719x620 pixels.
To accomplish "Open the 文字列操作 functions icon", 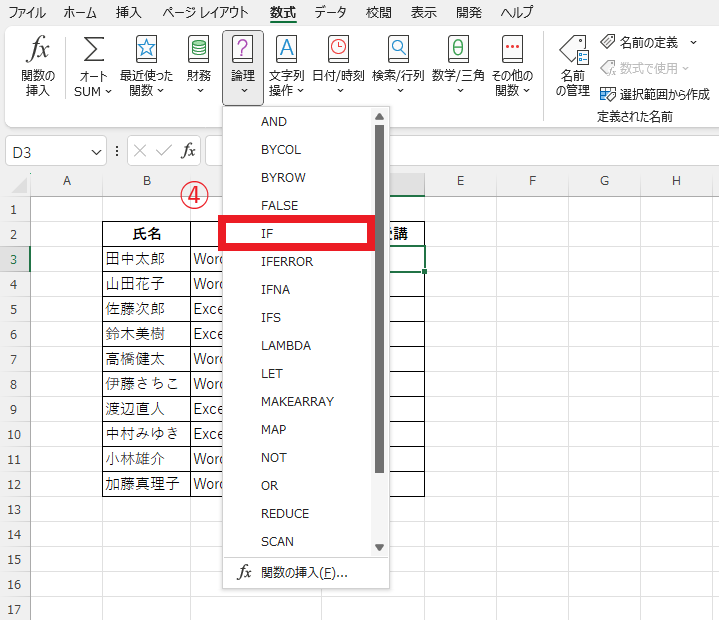I will click(x=287, y=49).
